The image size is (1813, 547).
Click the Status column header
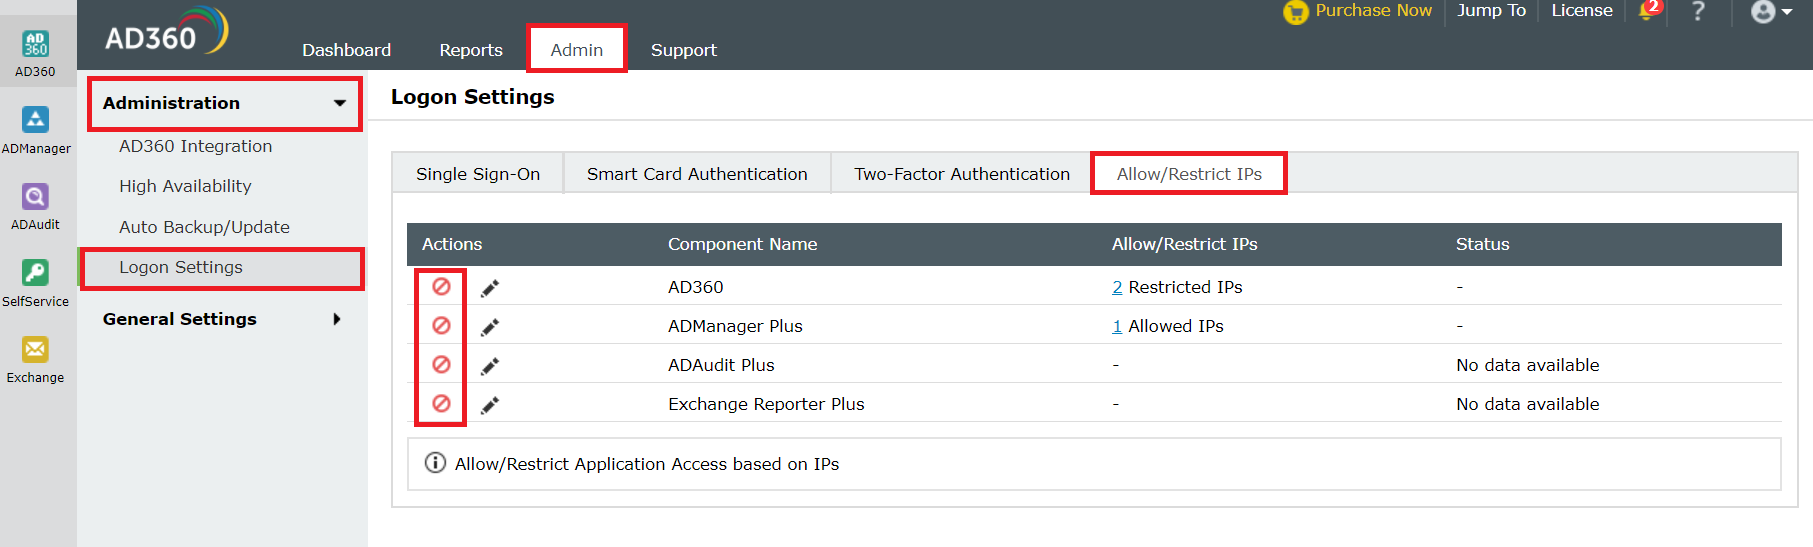(x=1482, y=244)
